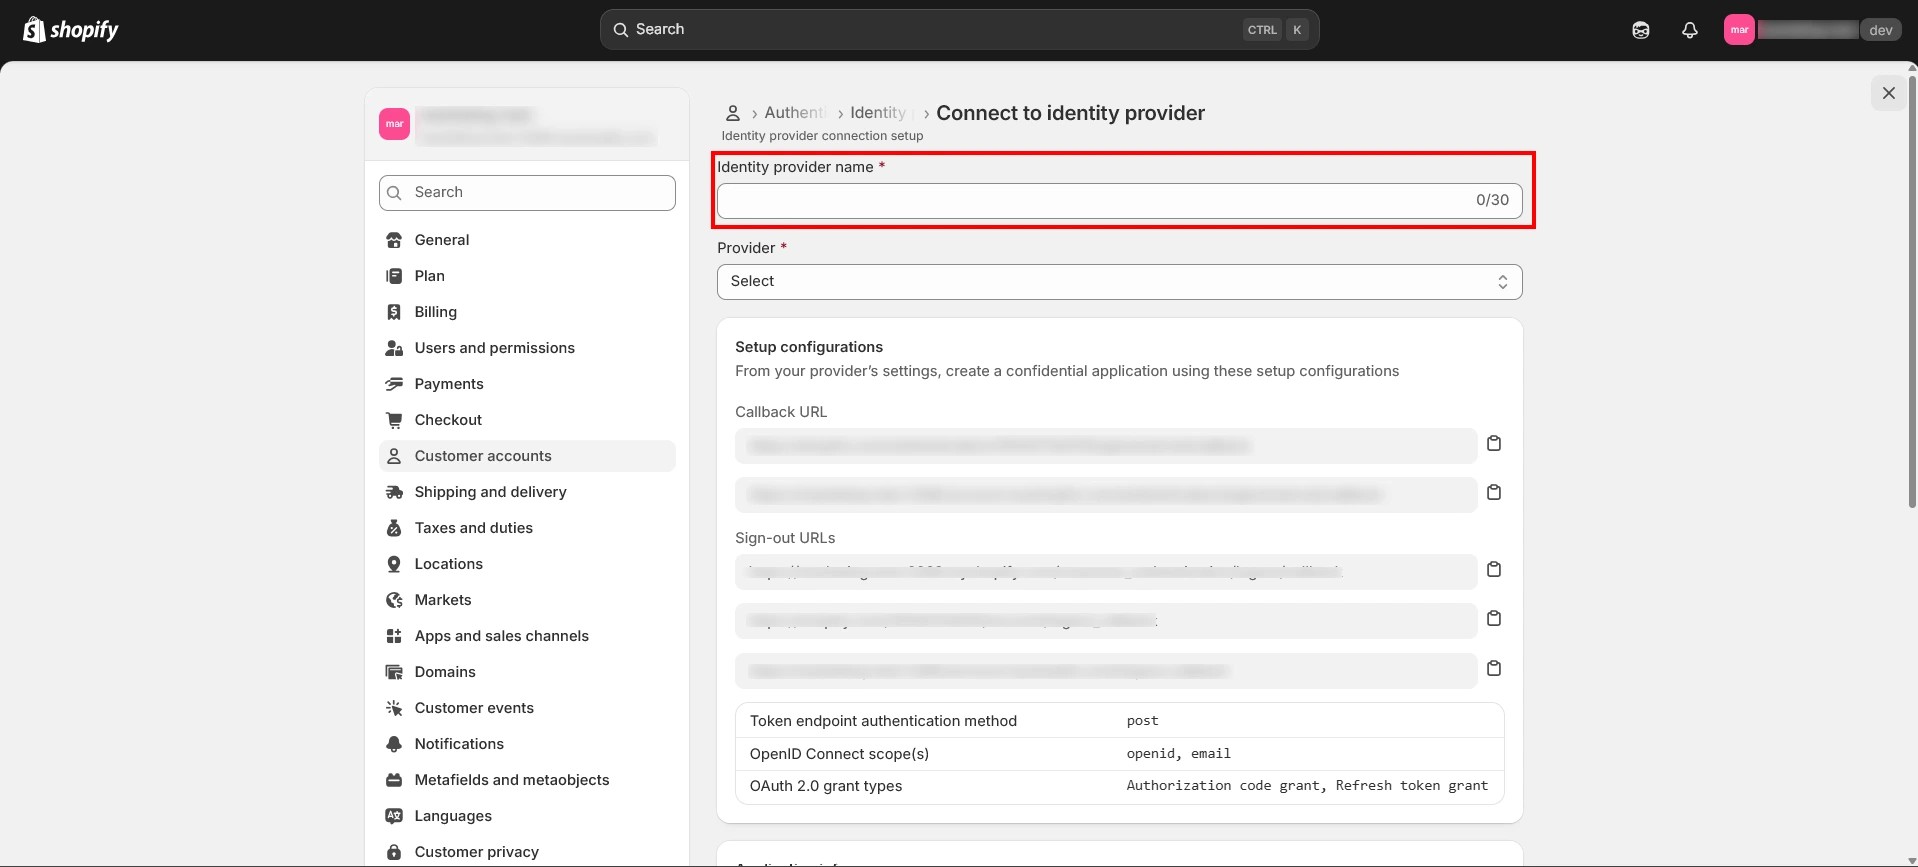Go to Shipping and delivery settings

click(x=490, y=492)
